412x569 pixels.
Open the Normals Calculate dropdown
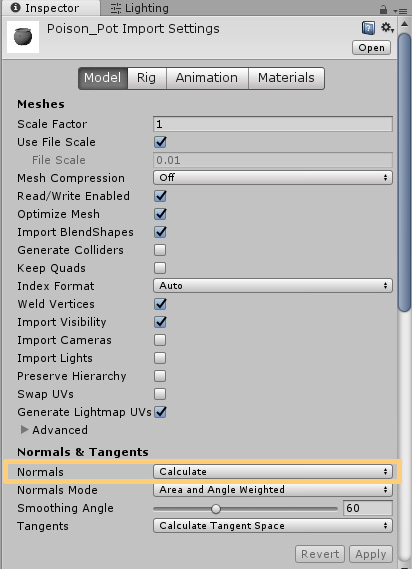click(x=273, y=472)
